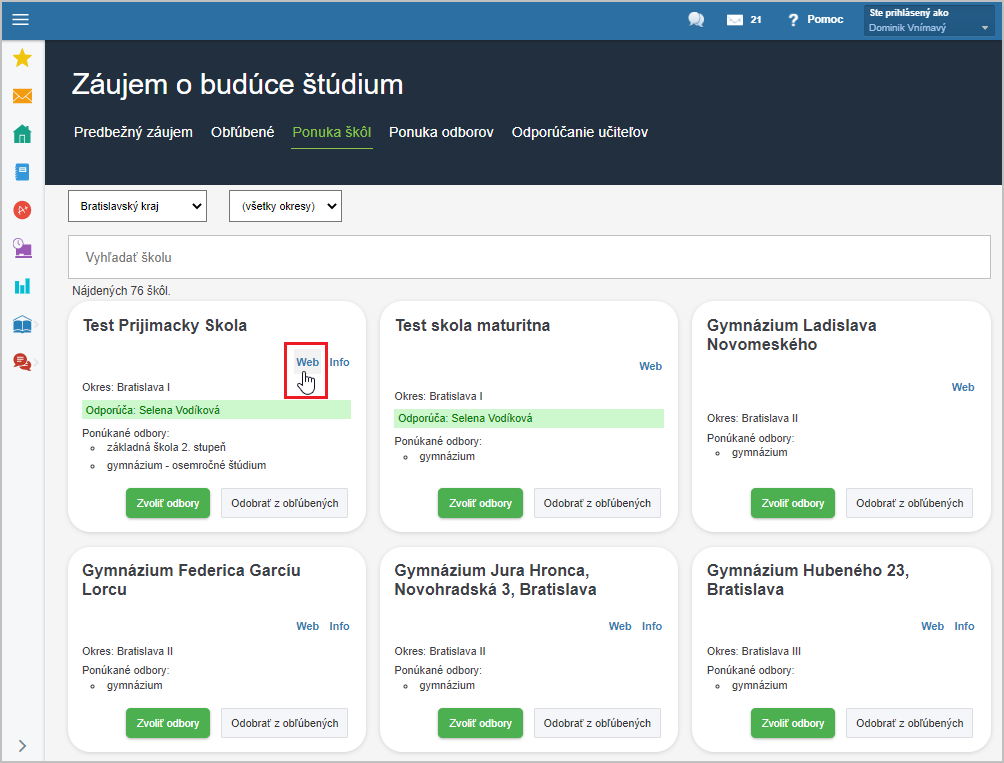Click Zvoliť odbory for Gymnázium Jura Hronca
Screen dimensions: 1004x763
pyautogui.click(x=480, y=723)
